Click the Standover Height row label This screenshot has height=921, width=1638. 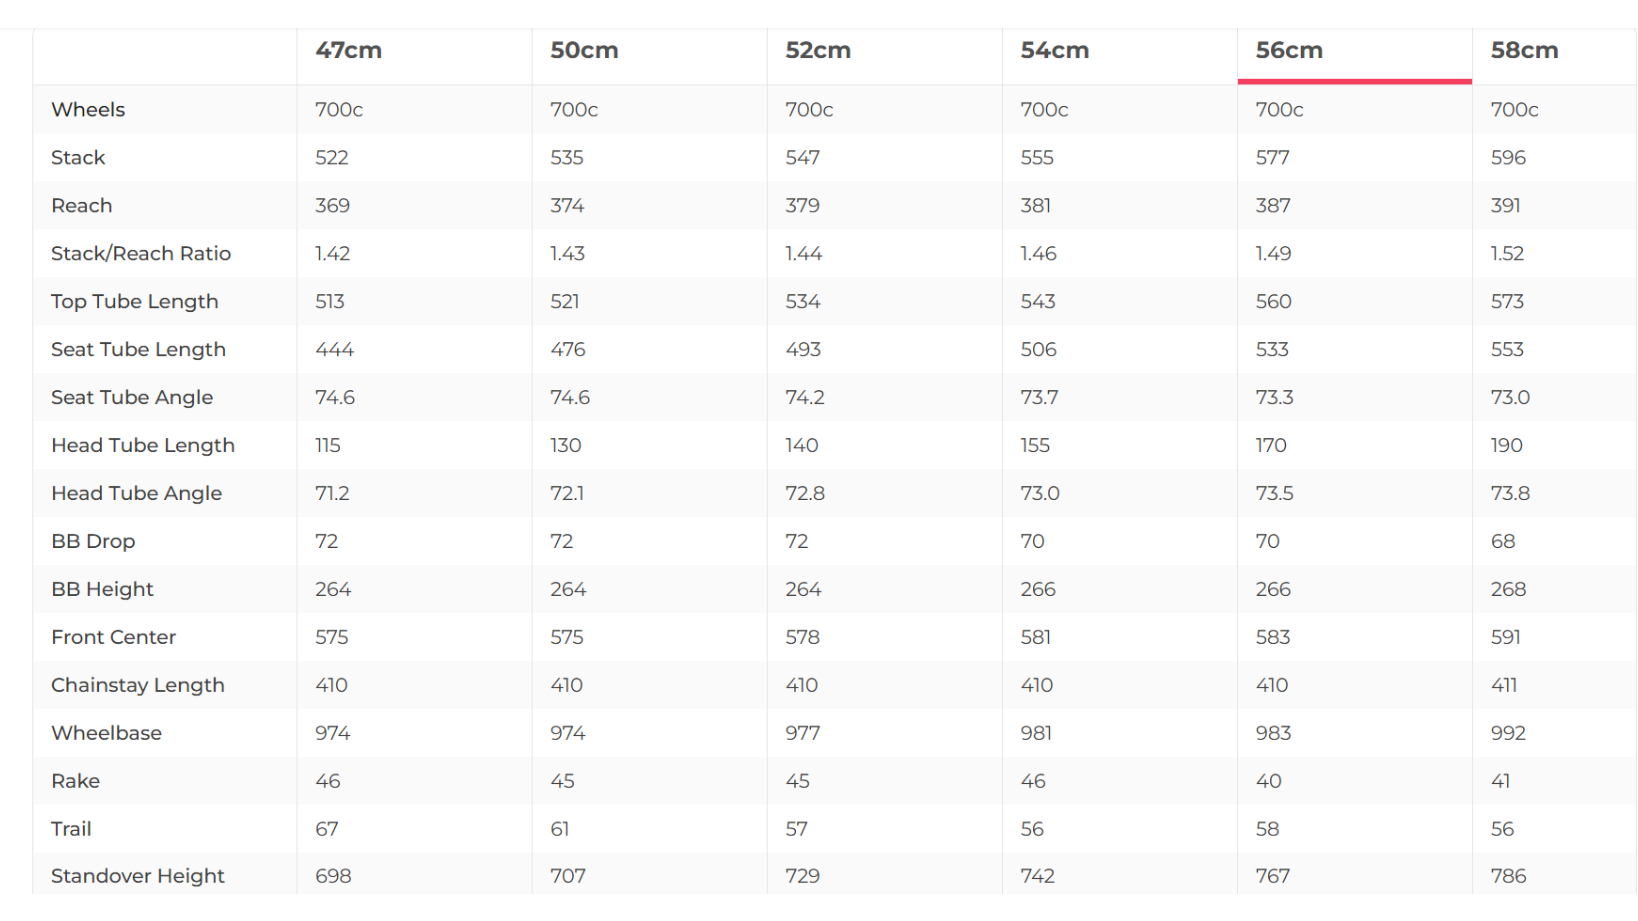coord(138,876)
